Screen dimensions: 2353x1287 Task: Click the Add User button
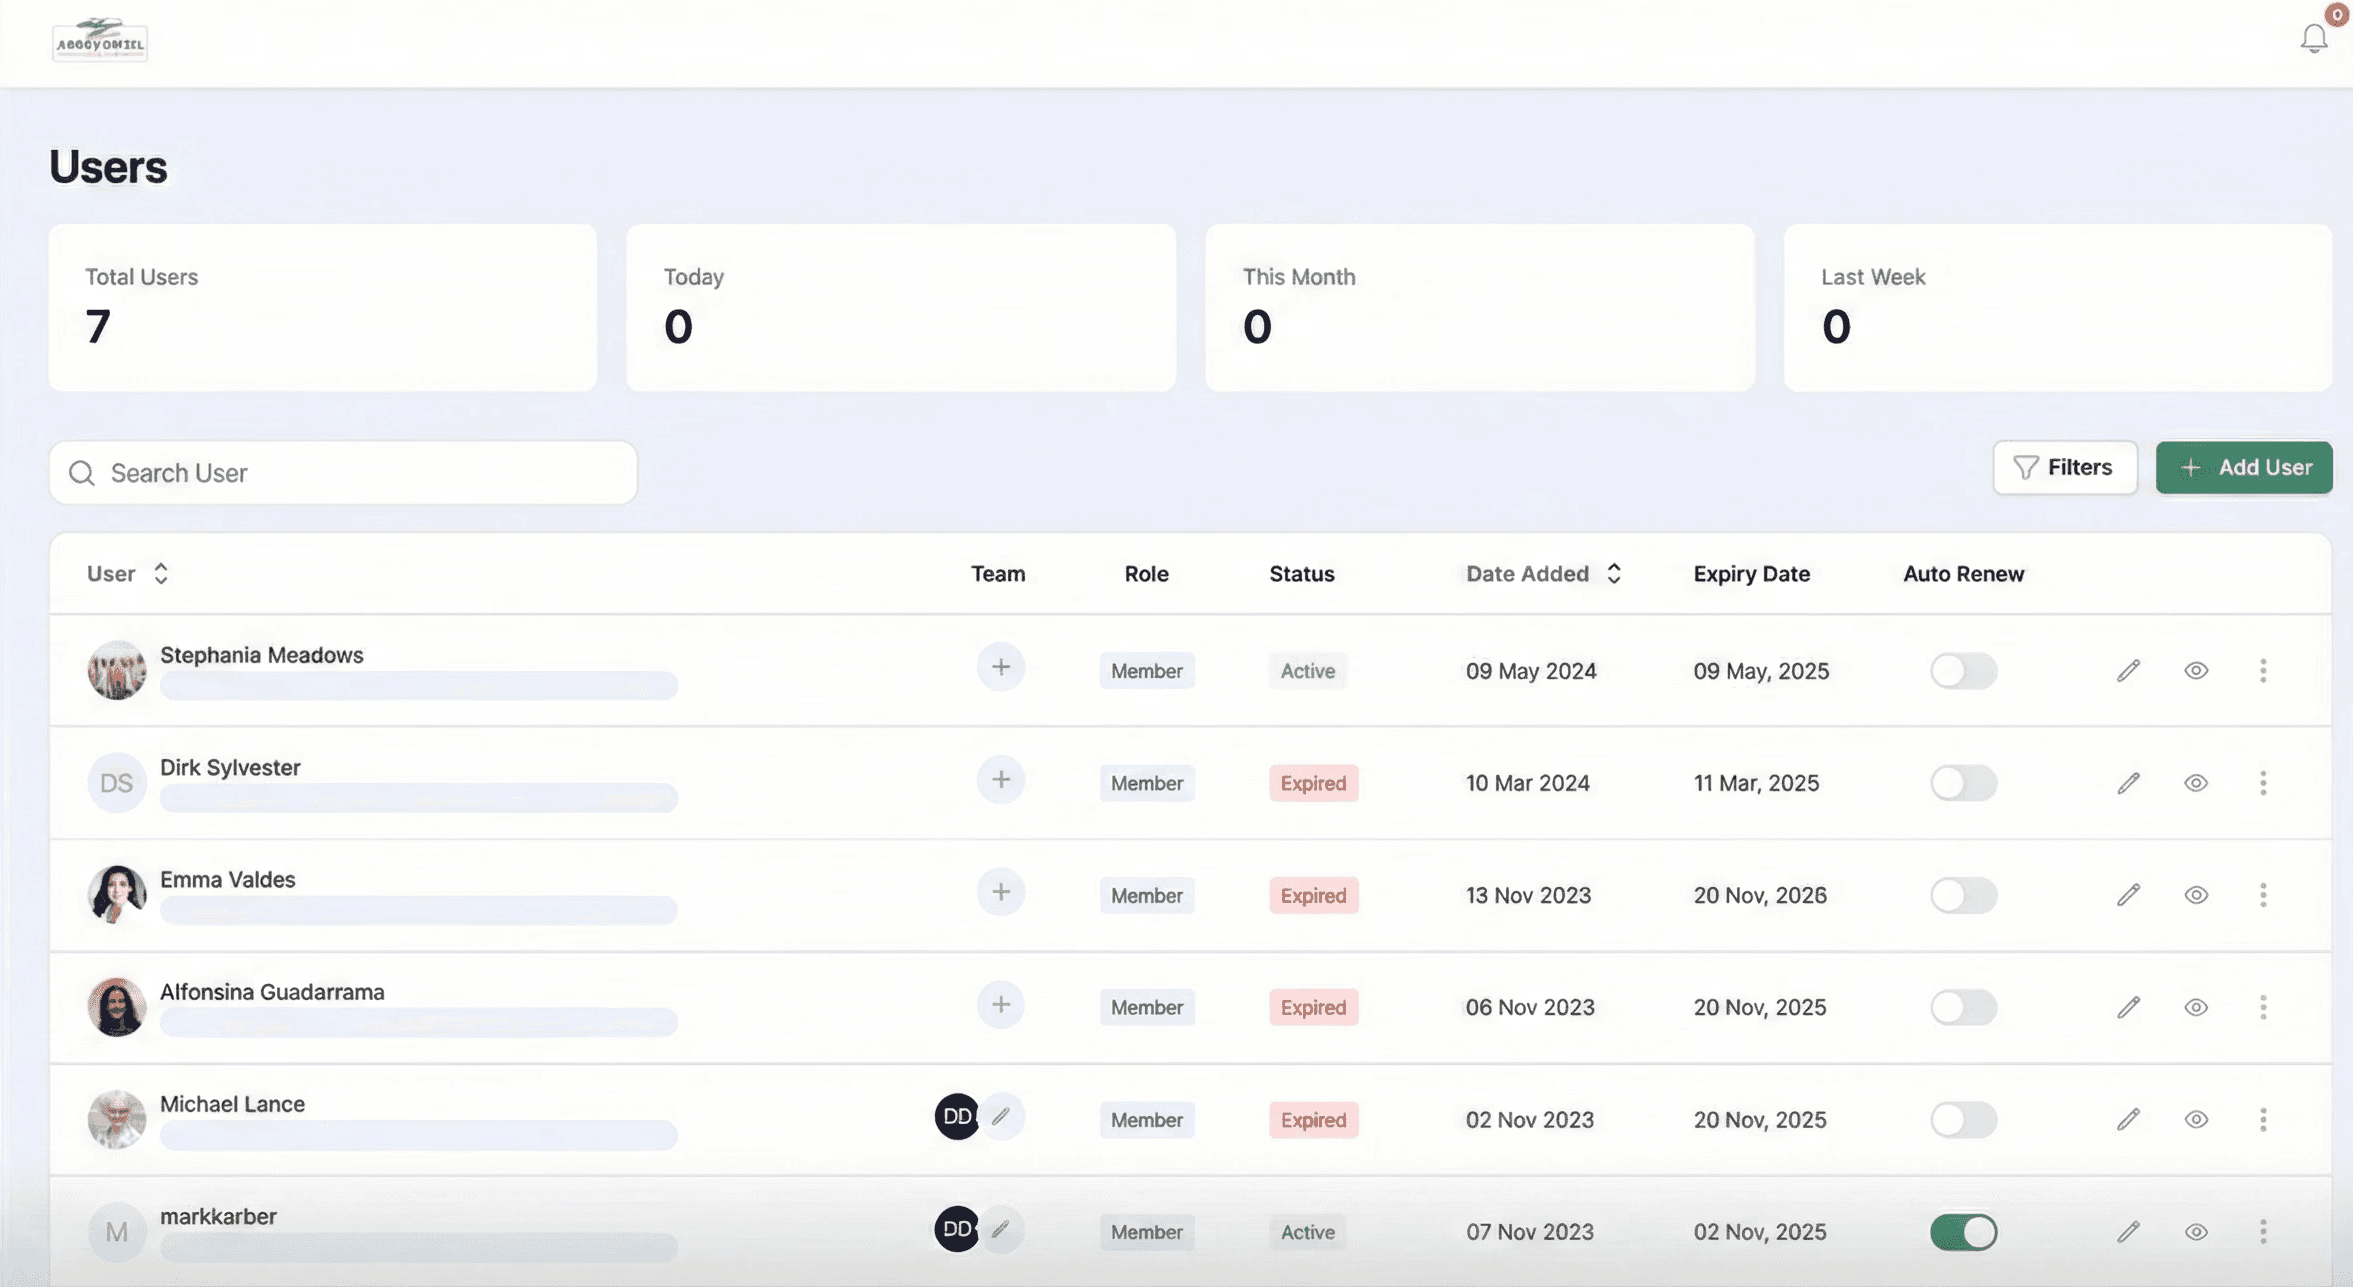[x=2243, y=467]
